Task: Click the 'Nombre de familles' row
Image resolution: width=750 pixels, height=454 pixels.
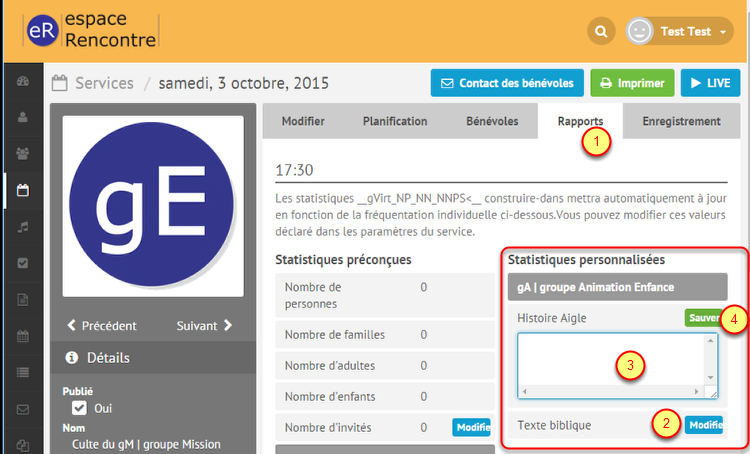Action: pos(385,334)
